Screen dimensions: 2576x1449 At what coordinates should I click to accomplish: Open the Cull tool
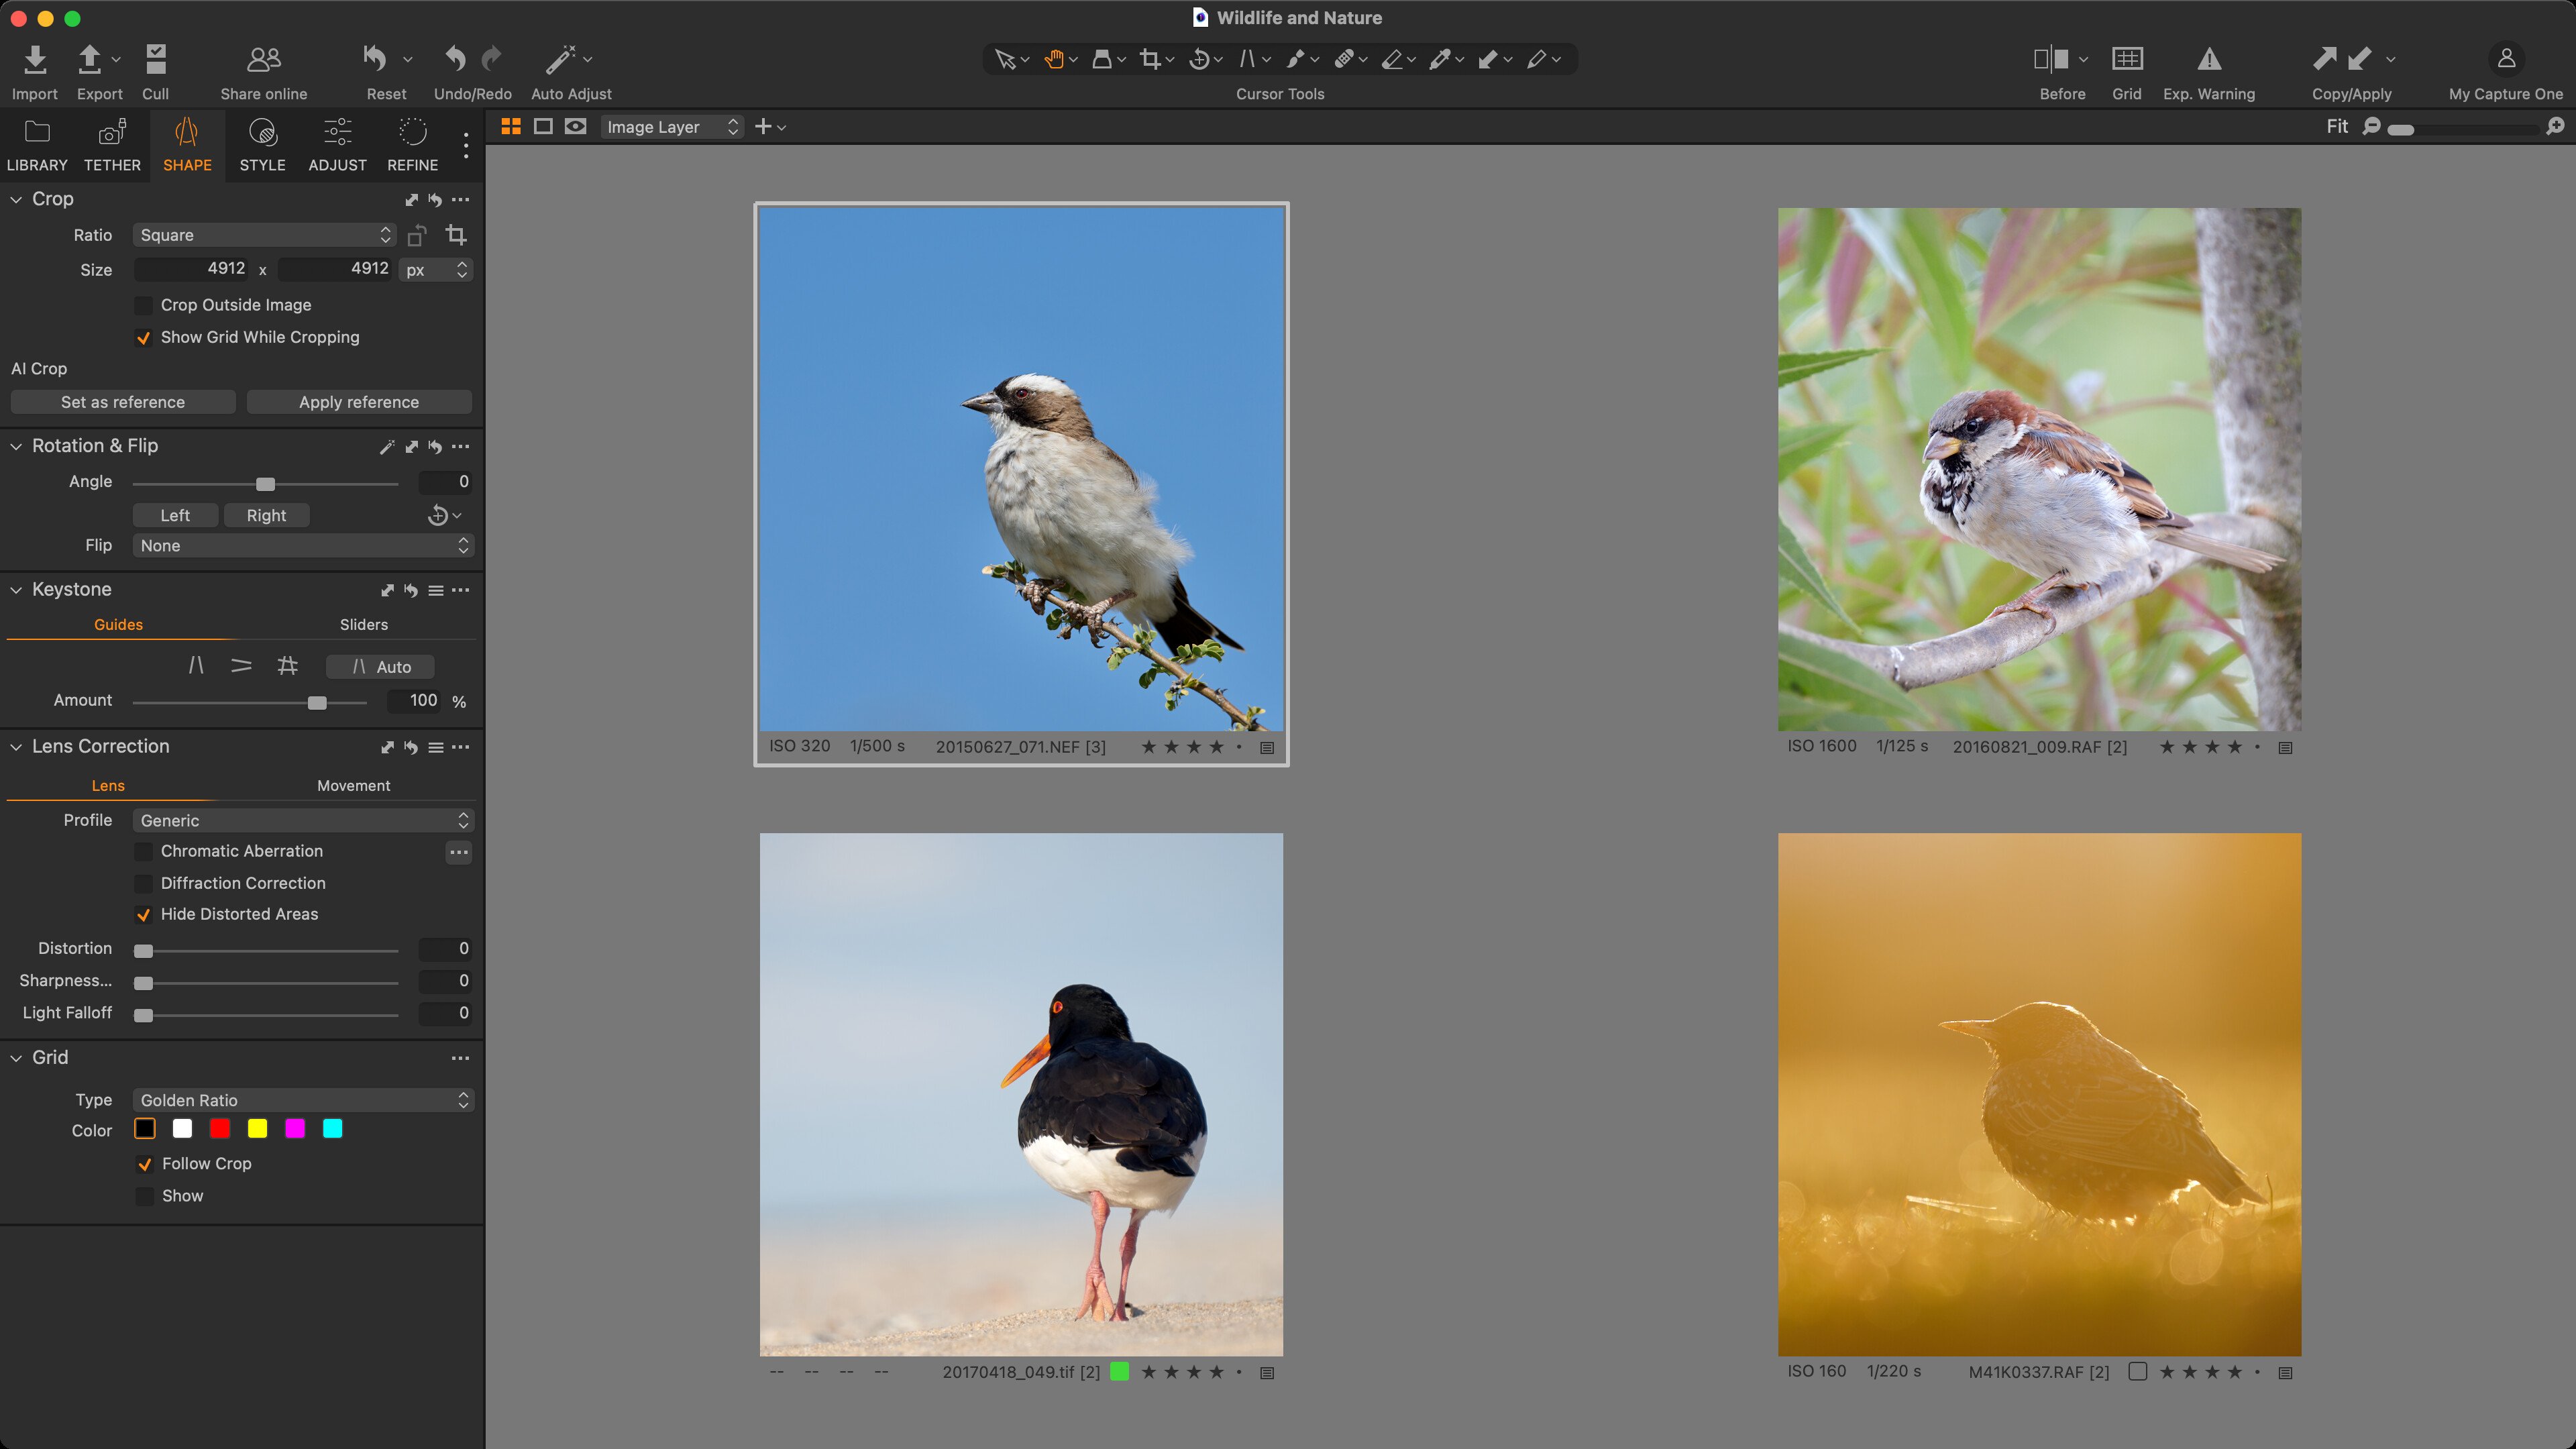155,59
